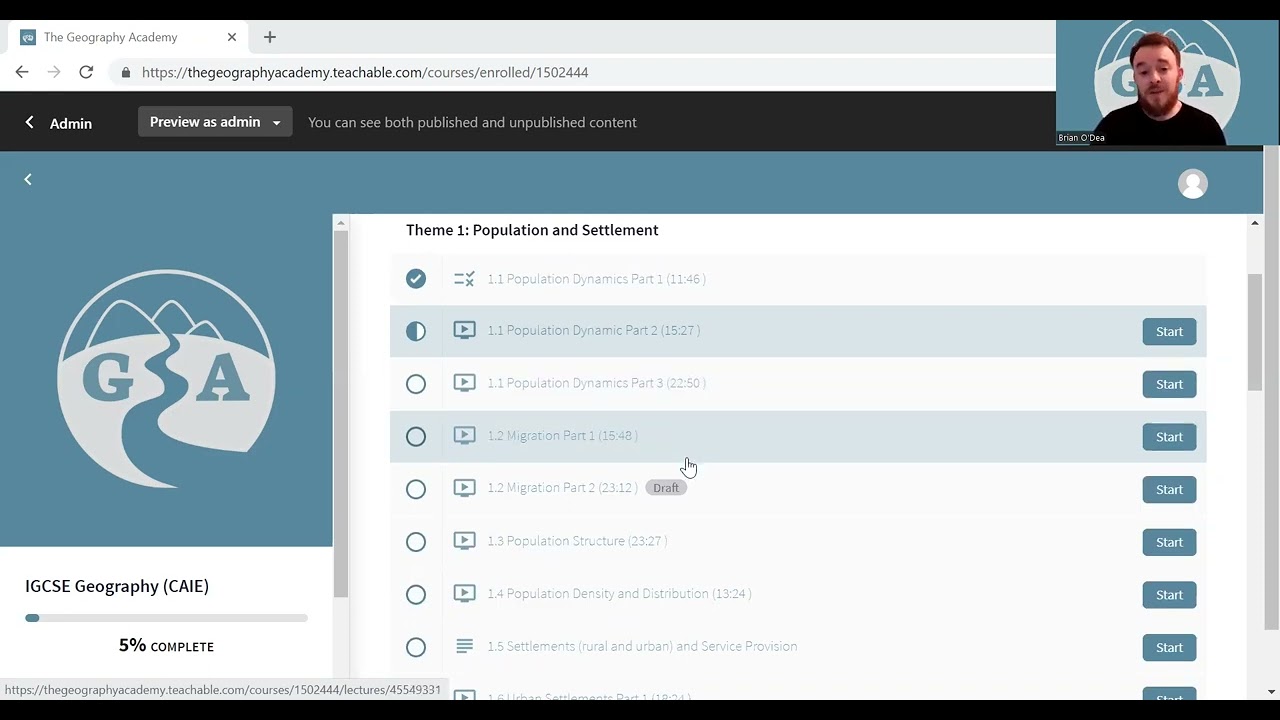This screenshot has width=1280, height=720.
Task: Mark 1.5 Settlements circle complete
Action: tap(416, 647)
